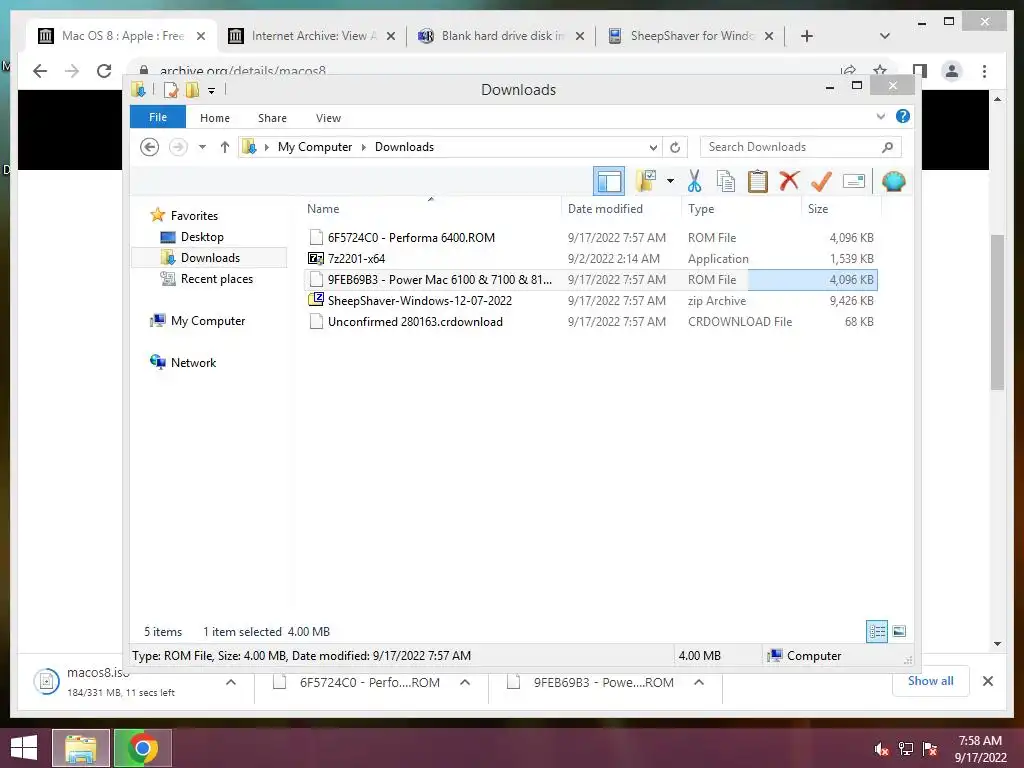
Task: Open the Share ribbon tab
Action: (272, 118)
